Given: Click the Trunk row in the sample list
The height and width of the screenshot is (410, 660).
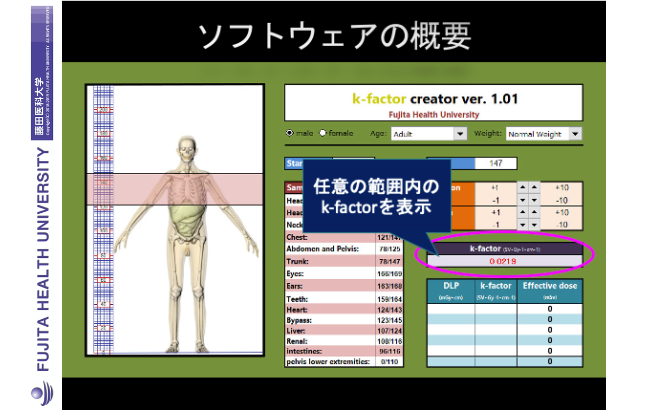Looking at the screenshot, I should (x=330, y=260).
